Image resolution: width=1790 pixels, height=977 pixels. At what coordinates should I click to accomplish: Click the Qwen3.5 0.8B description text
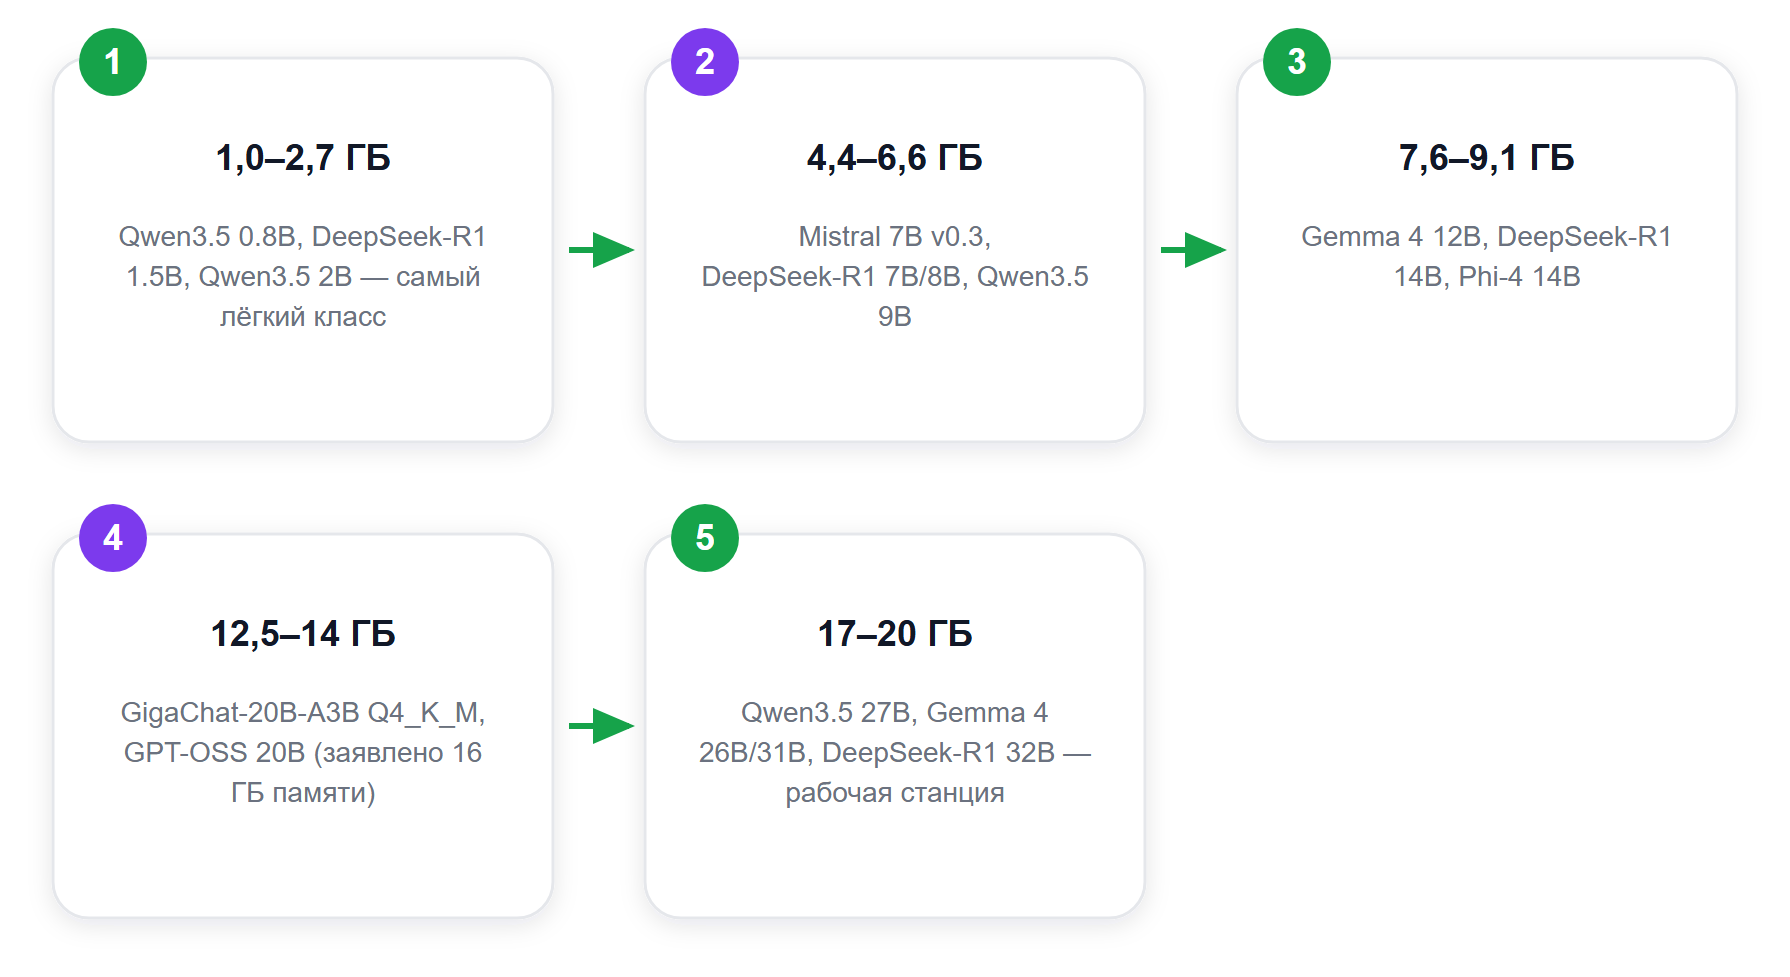[x=303, y=277]
